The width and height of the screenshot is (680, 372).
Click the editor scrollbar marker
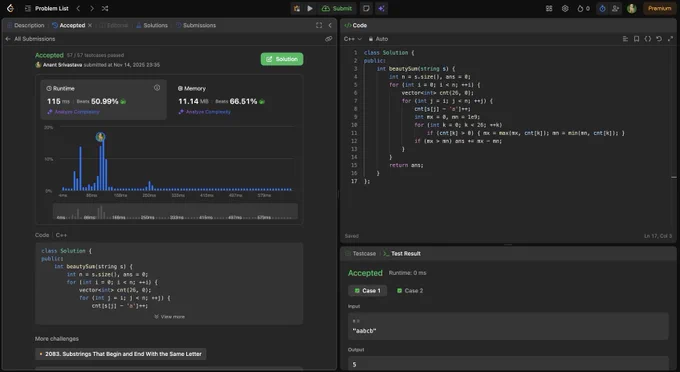673,177
